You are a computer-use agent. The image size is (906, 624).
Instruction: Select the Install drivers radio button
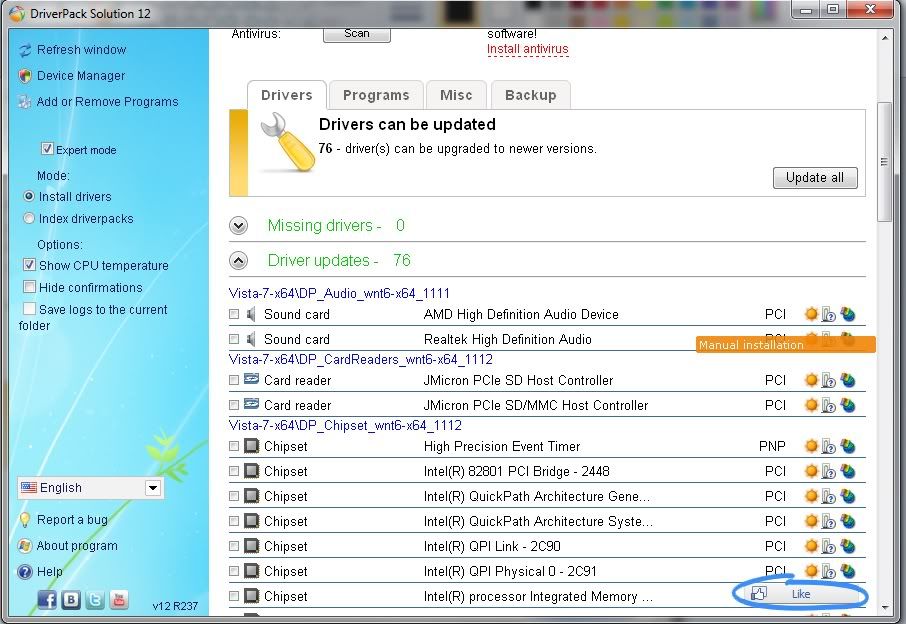pyautogui.click(x=29, y=196)
